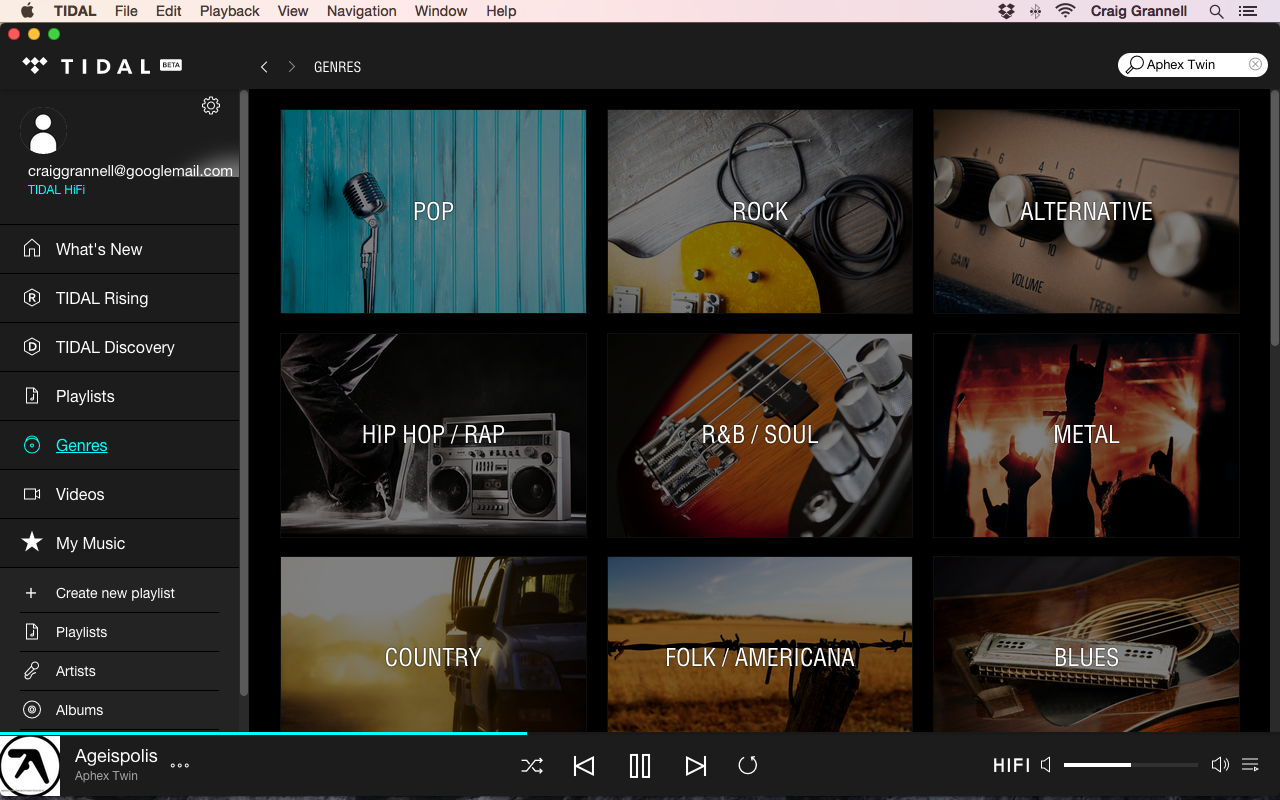
Task: Open the Help menu
Action: coord(501,11)
